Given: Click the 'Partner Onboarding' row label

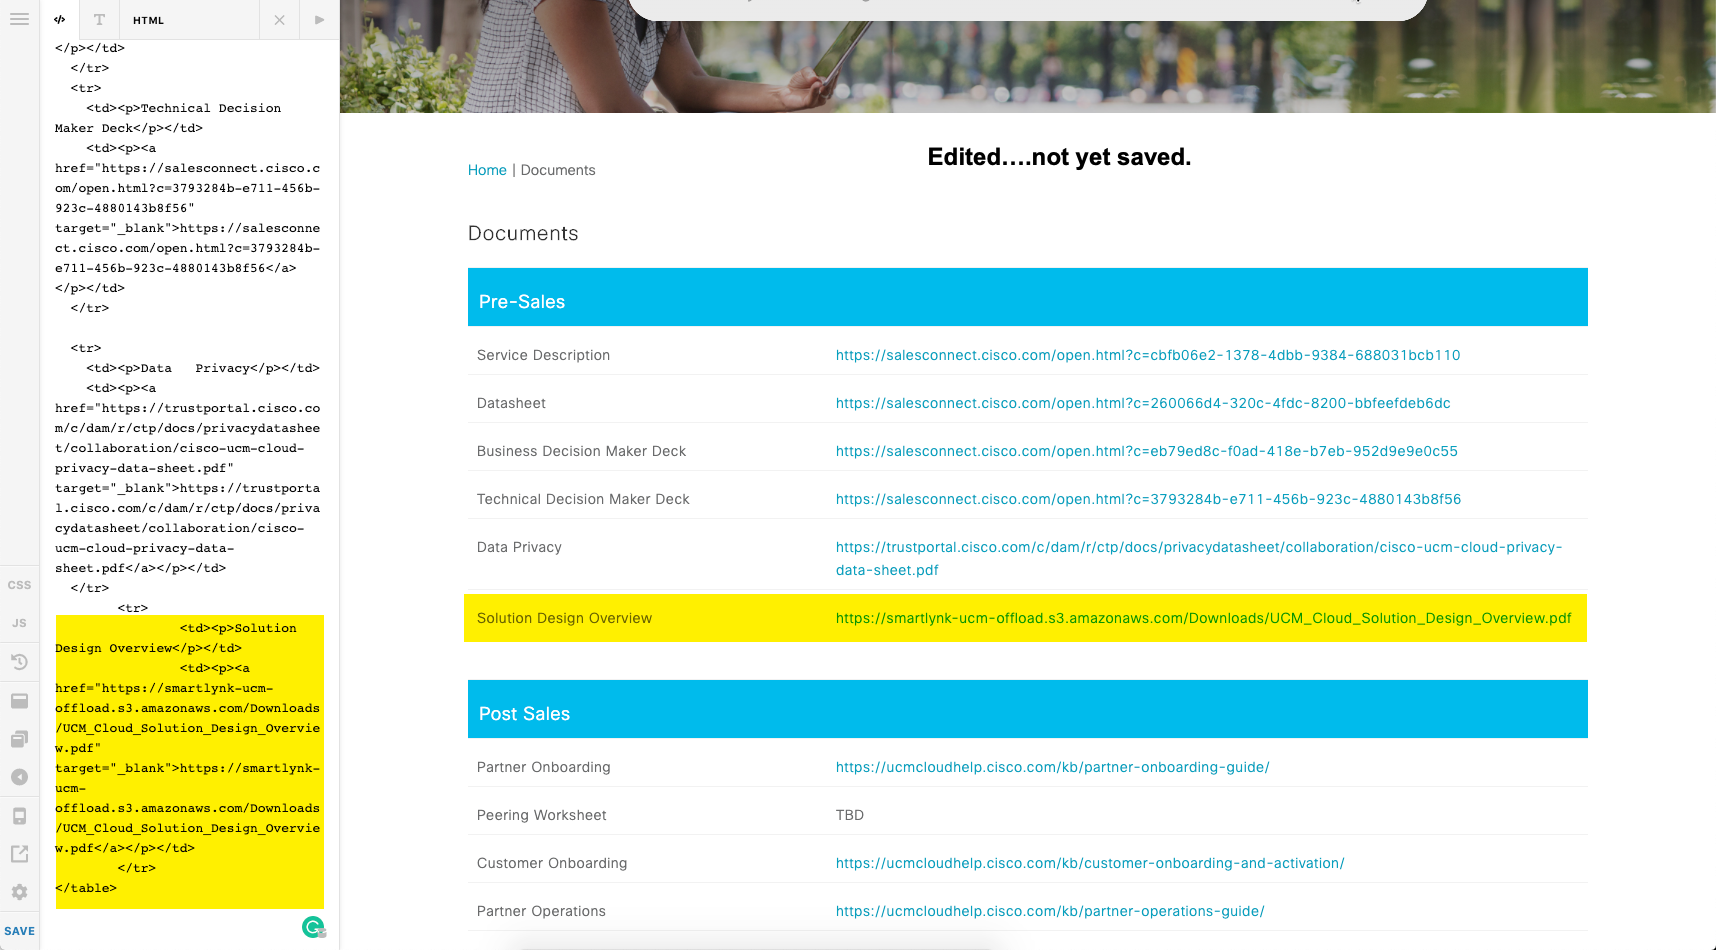Looking at the screenshot, I should (543, 767).
